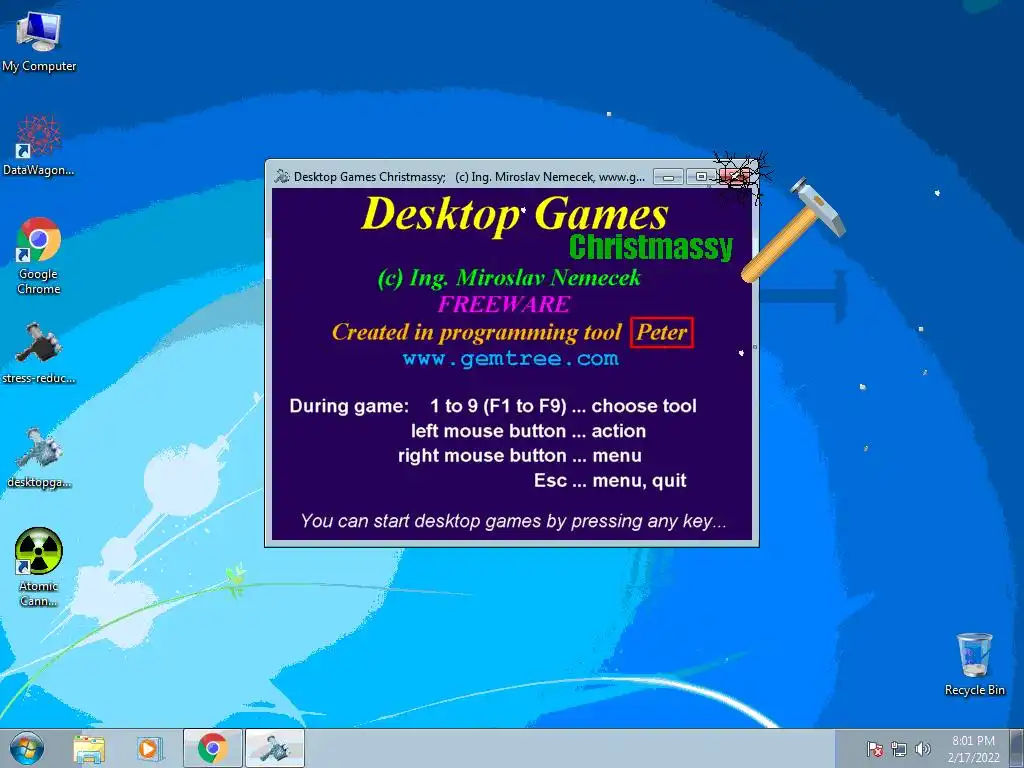Select the Recycle Bin icon
The image size is (1024, 768).
pyautogui.click(x=974, y=664)
